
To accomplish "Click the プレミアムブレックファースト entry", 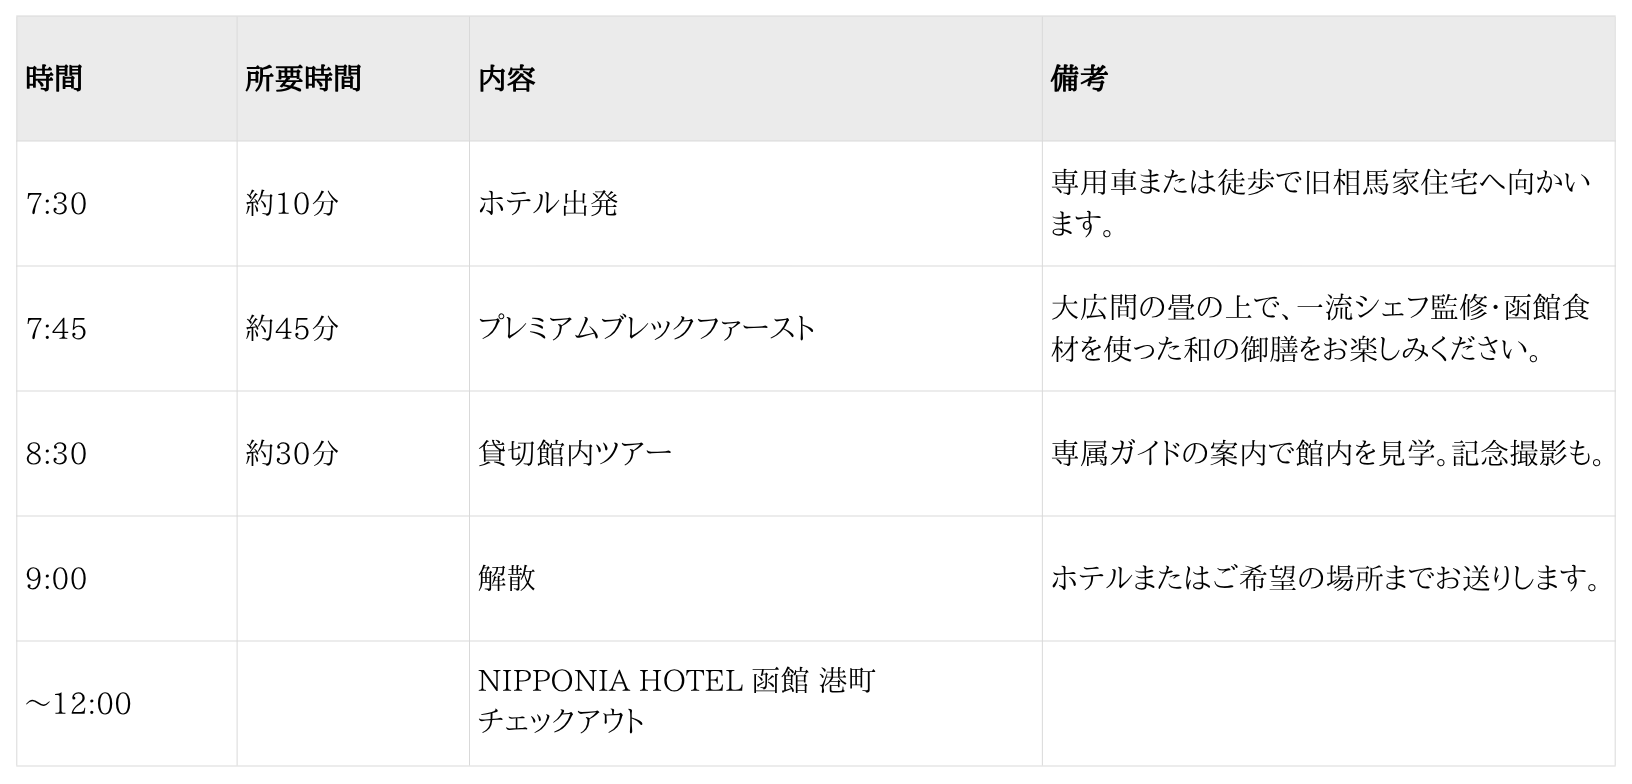I will click(646, 329).
